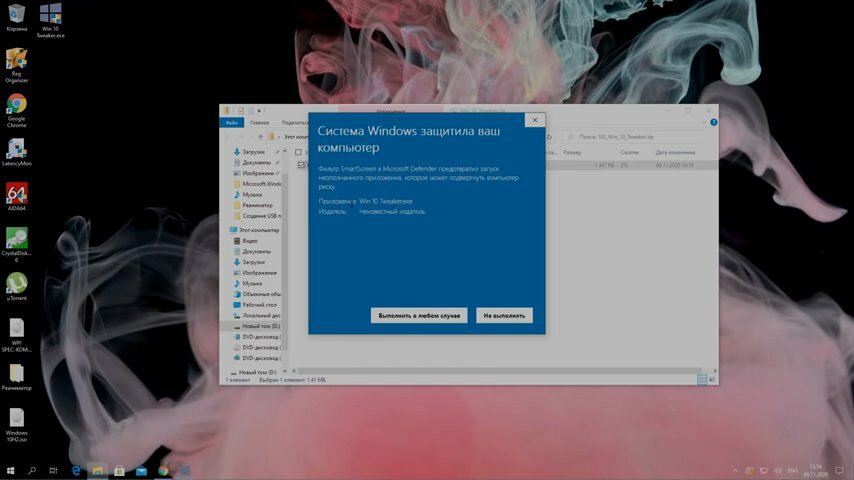
Task: Select Google Chrome desktop shortcut
Action: click(16, 111)
